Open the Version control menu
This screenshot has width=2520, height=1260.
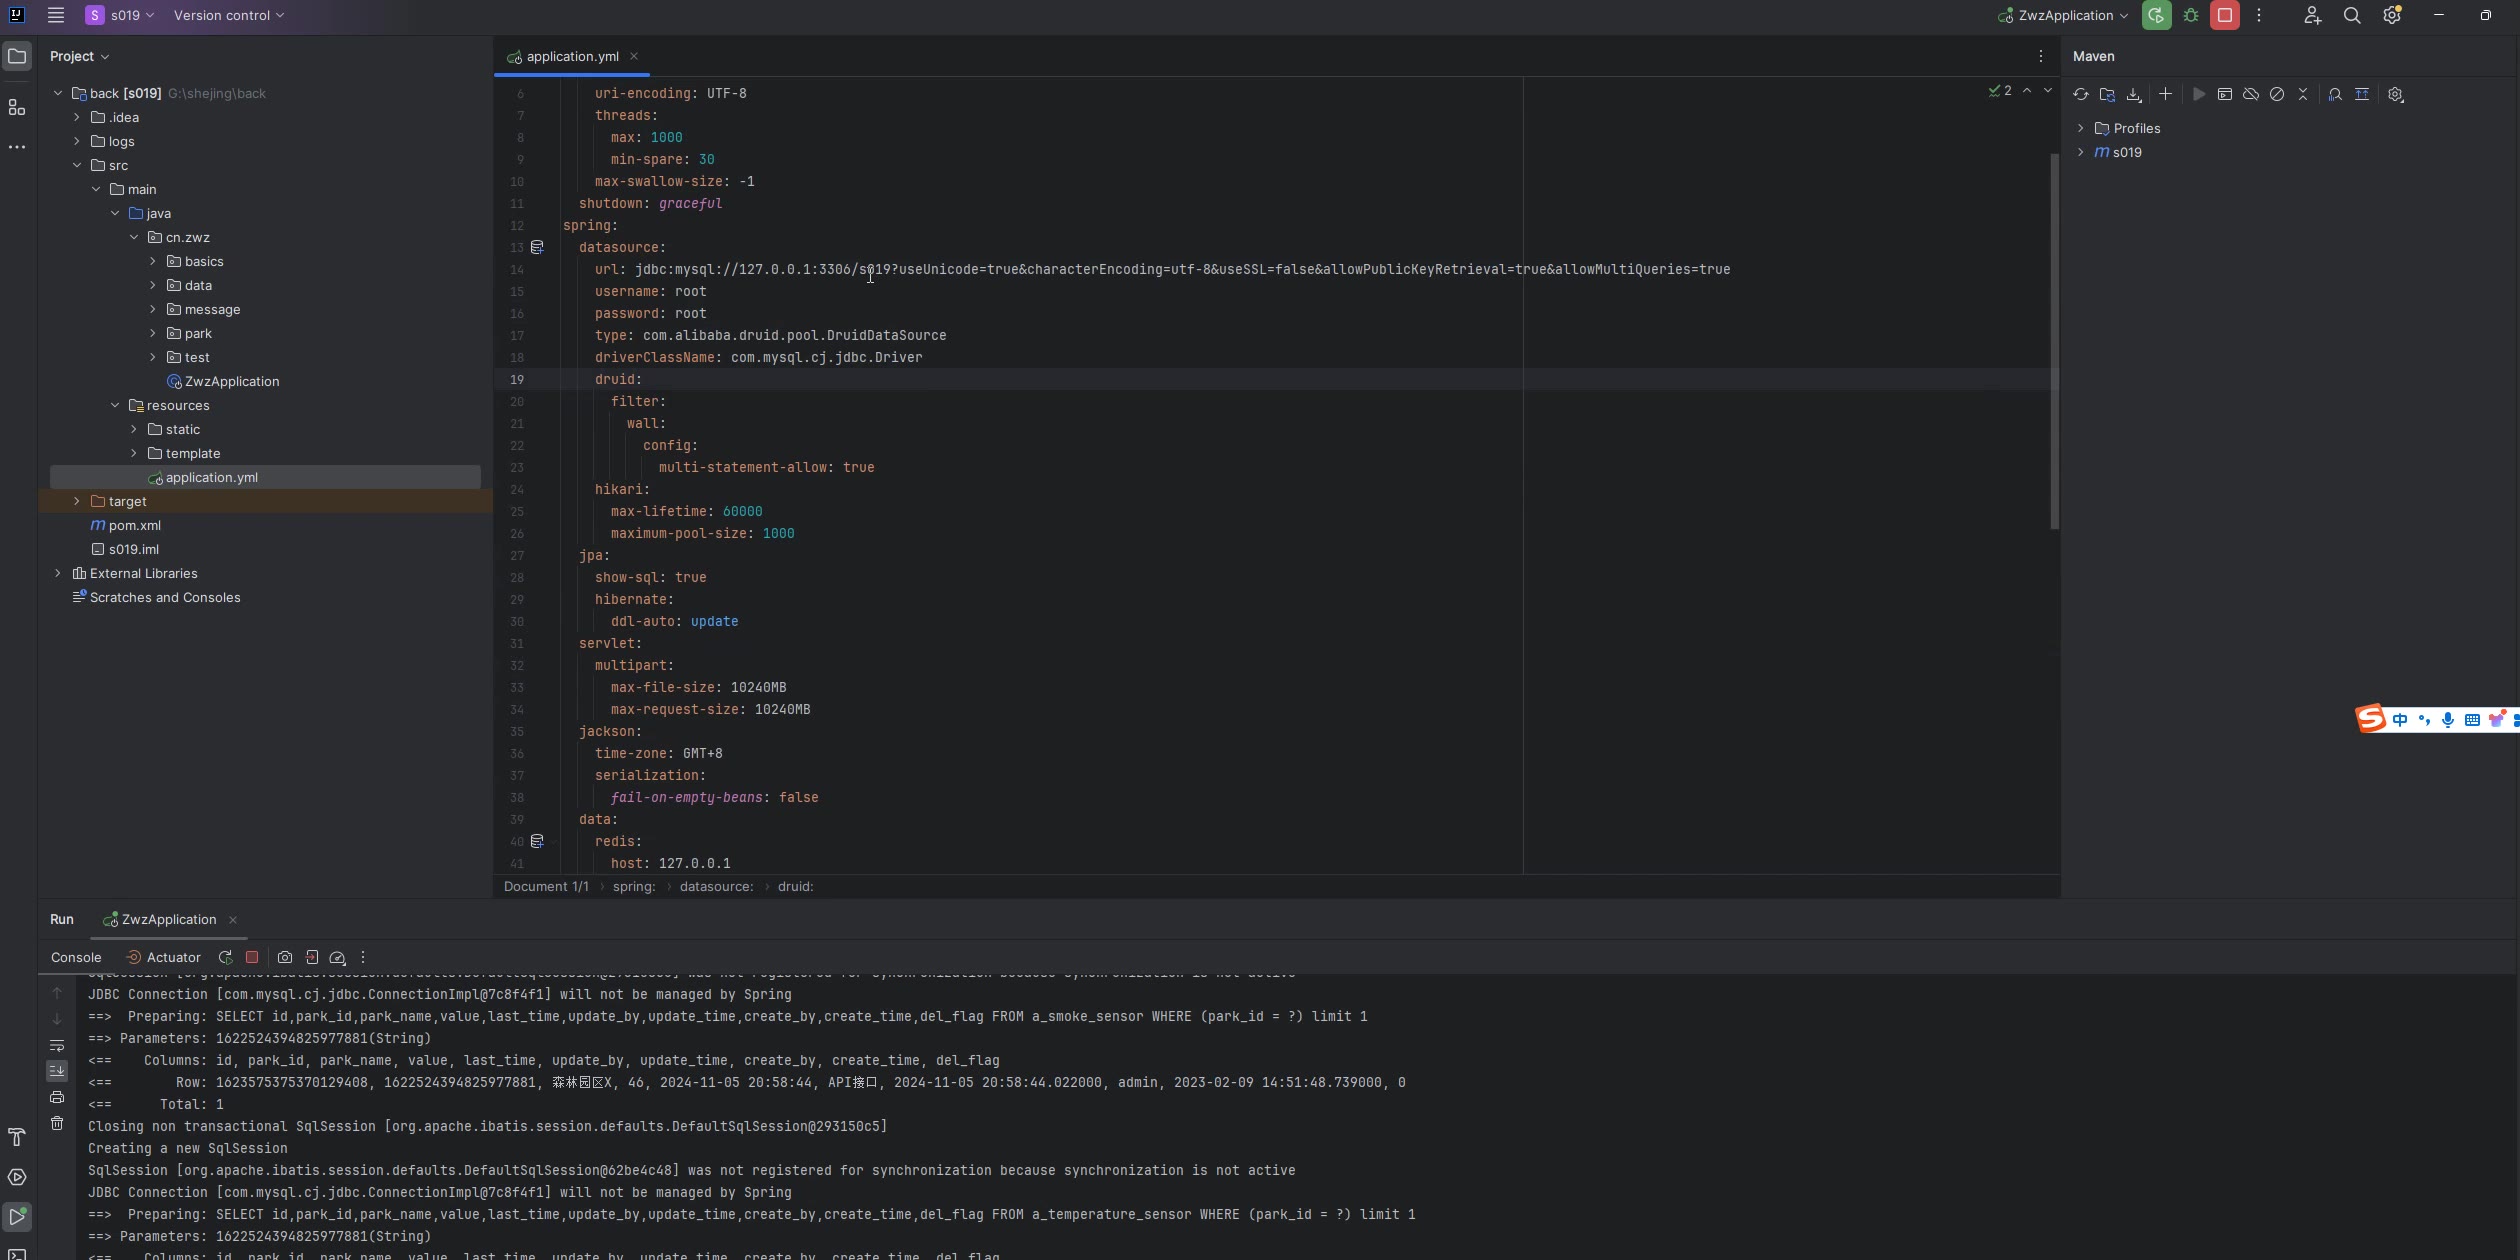pyautogui.click(x=228, y=15)
